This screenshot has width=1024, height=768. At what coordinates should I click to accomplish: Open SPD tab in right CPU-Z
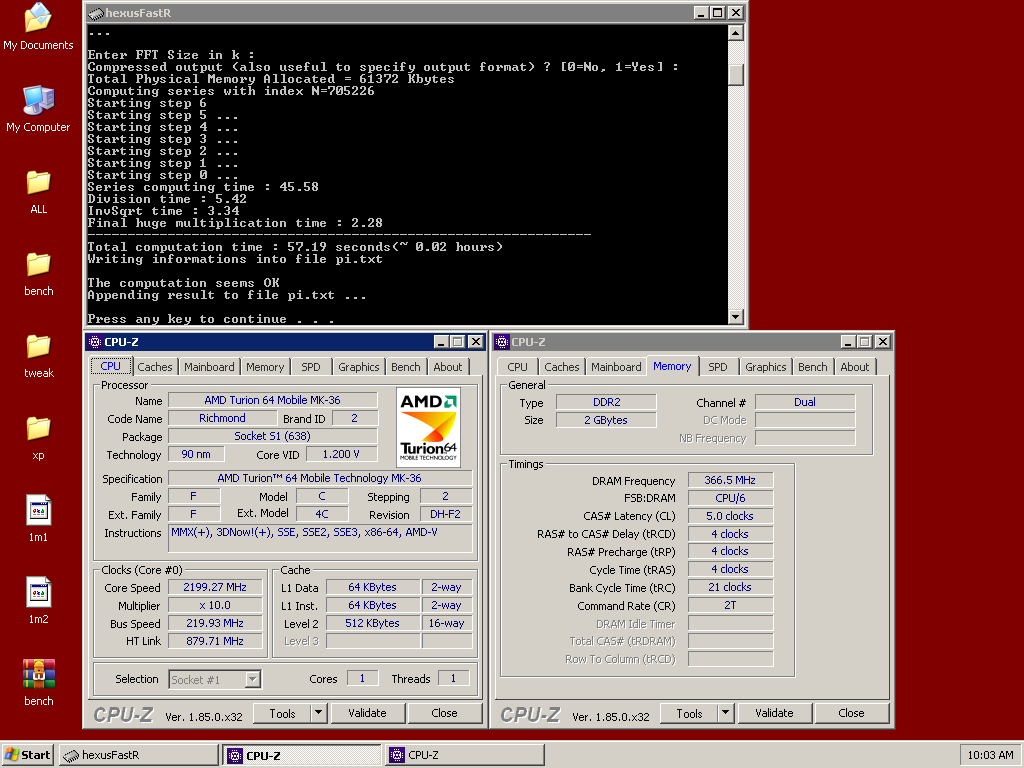pos(718,367)
